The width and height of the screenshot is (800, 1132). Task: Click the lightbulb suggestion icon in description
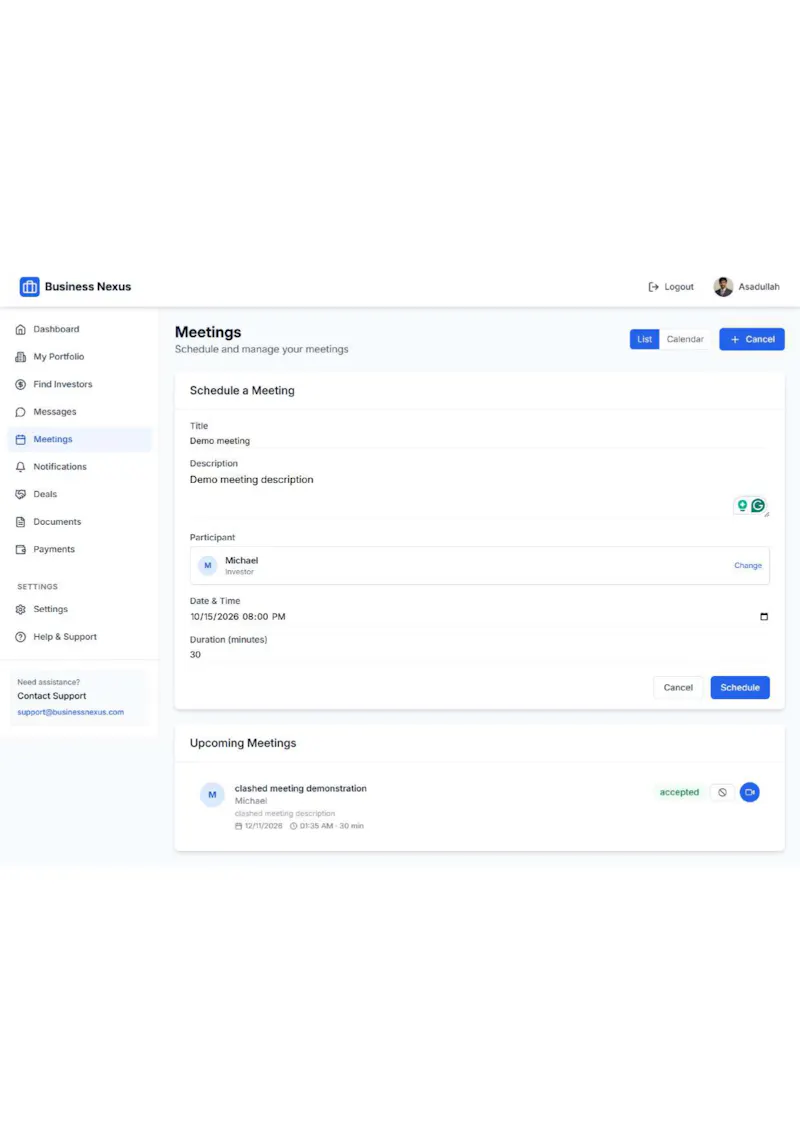click(x=742, y=505)
